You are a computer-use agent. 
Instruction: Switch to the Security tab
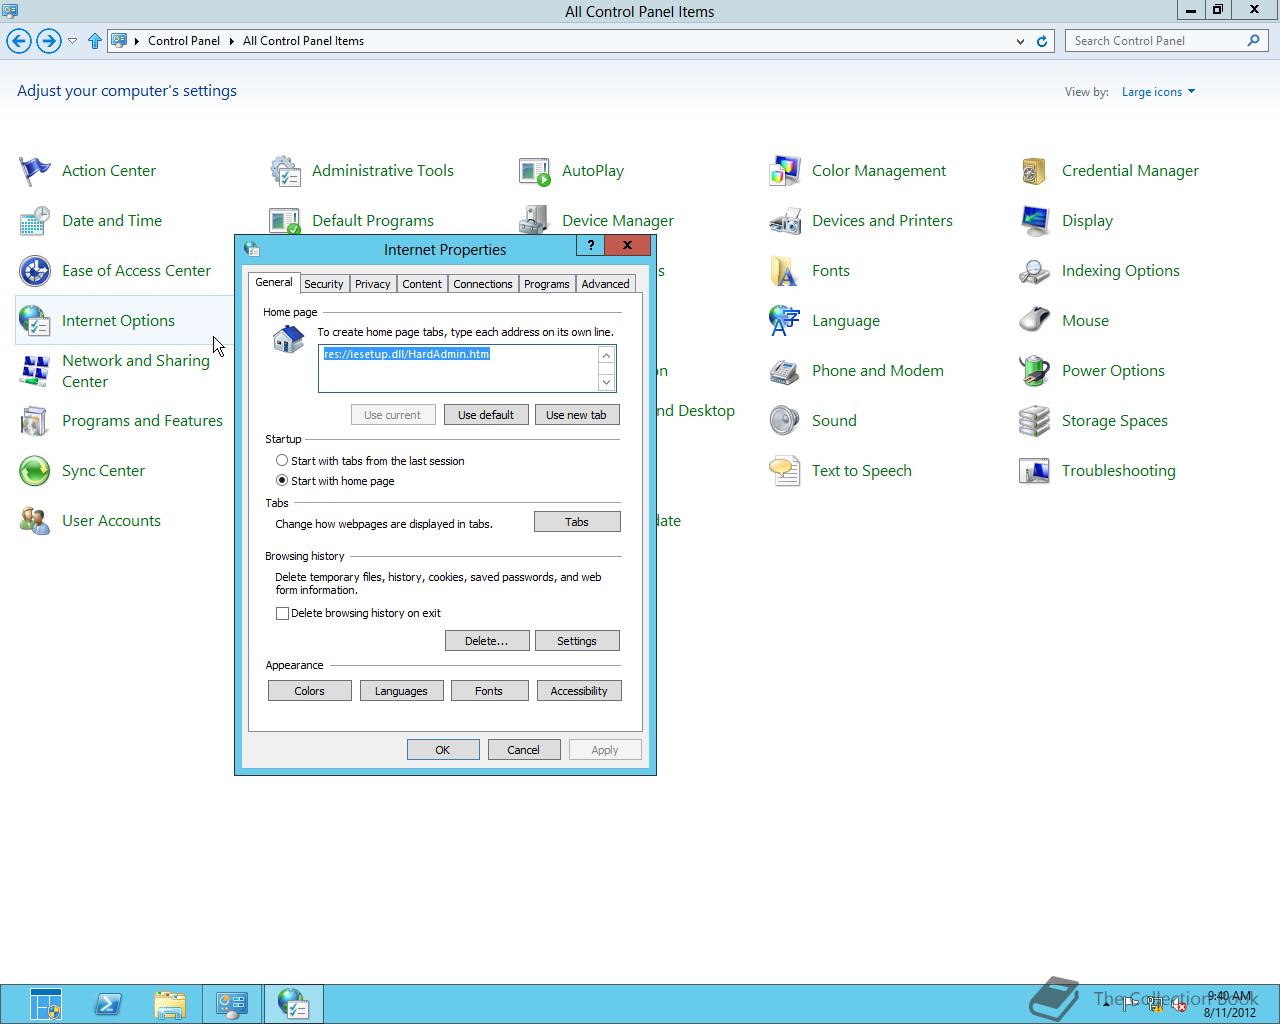click(x=324, y=284)
